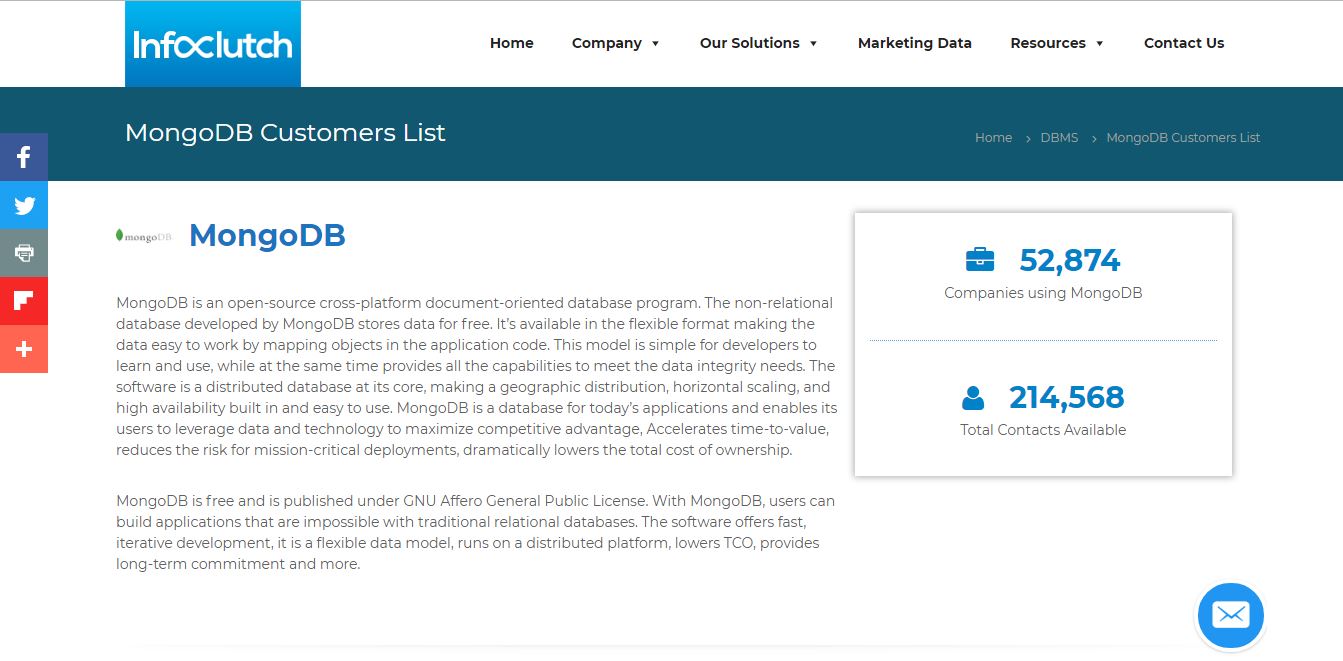Viewport: 1343px width, 661px height.
Task: Open more sharing options plus icon
Action: point(24,349)
